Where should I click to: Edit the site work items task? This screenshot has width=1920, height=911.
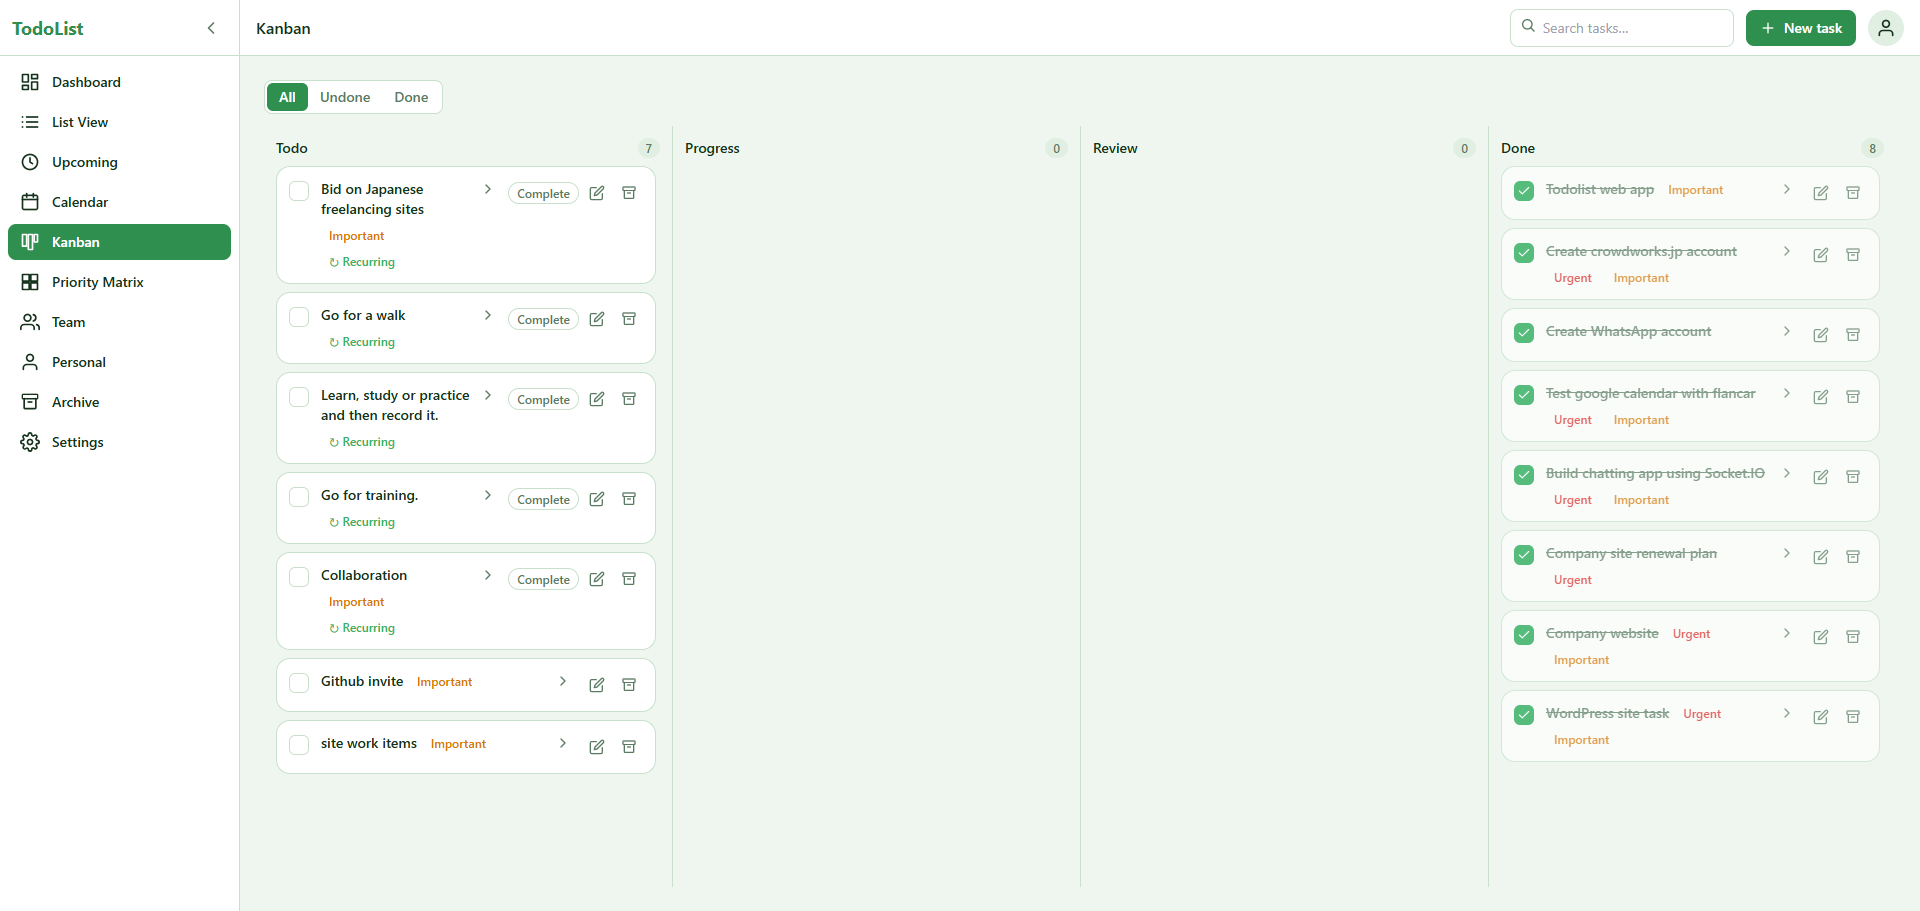(597, 747)
